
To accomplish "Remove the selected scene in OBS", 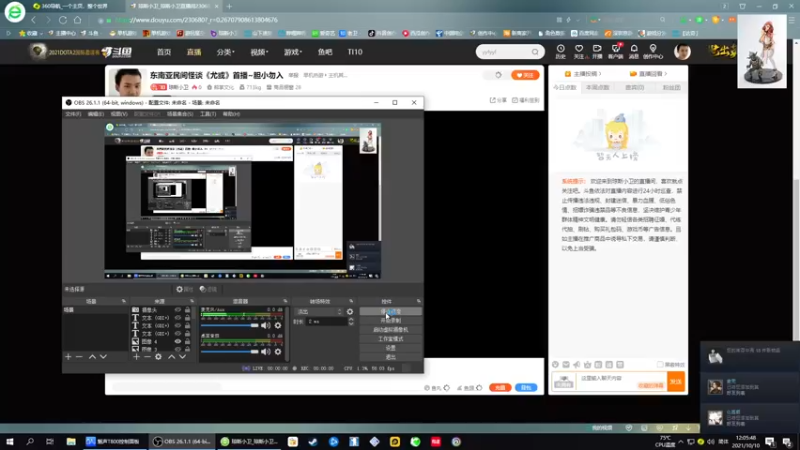I will pyautogui.click(x=79, y=357).
